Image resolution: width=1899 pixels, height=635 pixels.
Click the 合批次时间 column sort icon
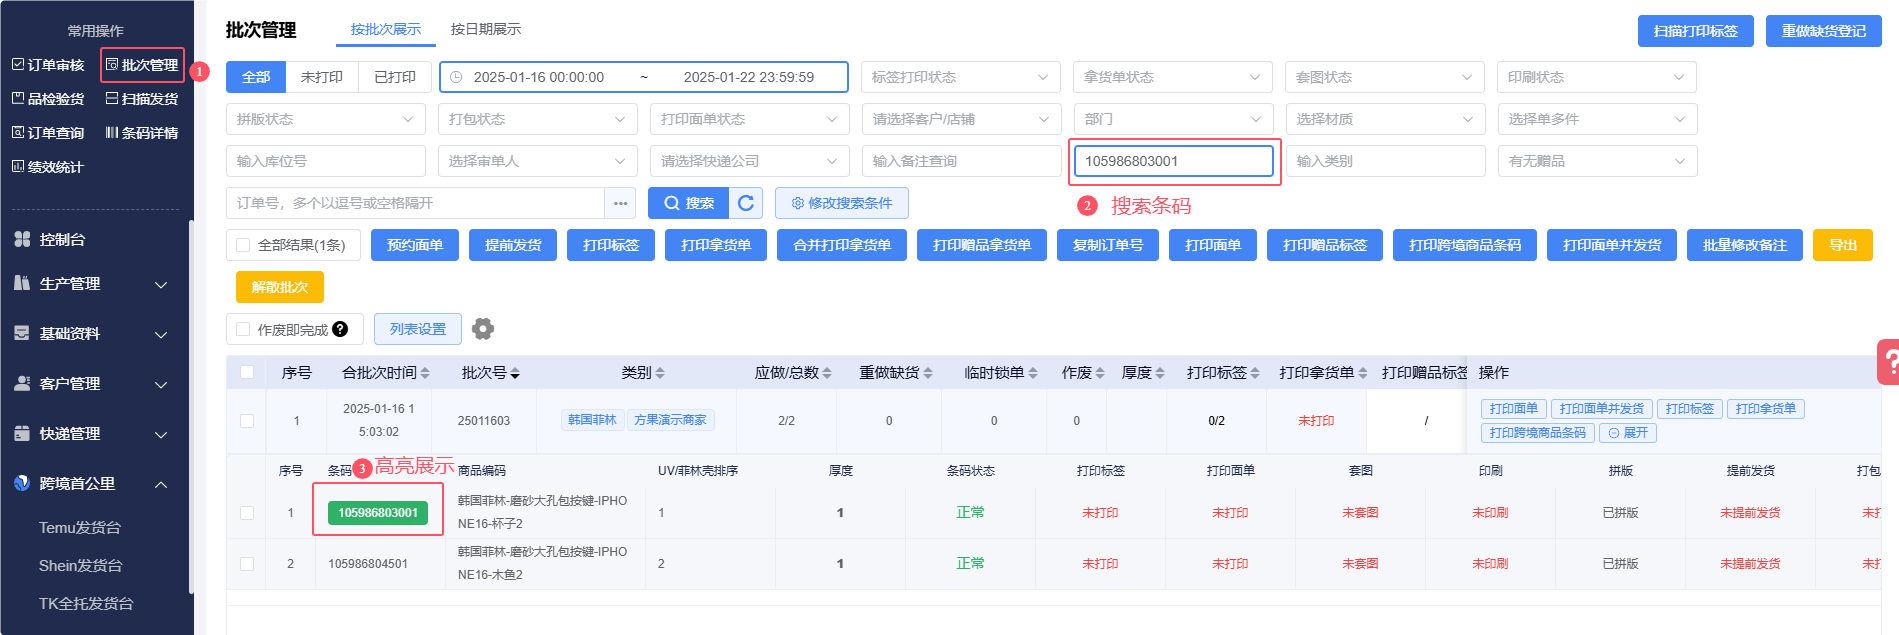click(425, 373)
